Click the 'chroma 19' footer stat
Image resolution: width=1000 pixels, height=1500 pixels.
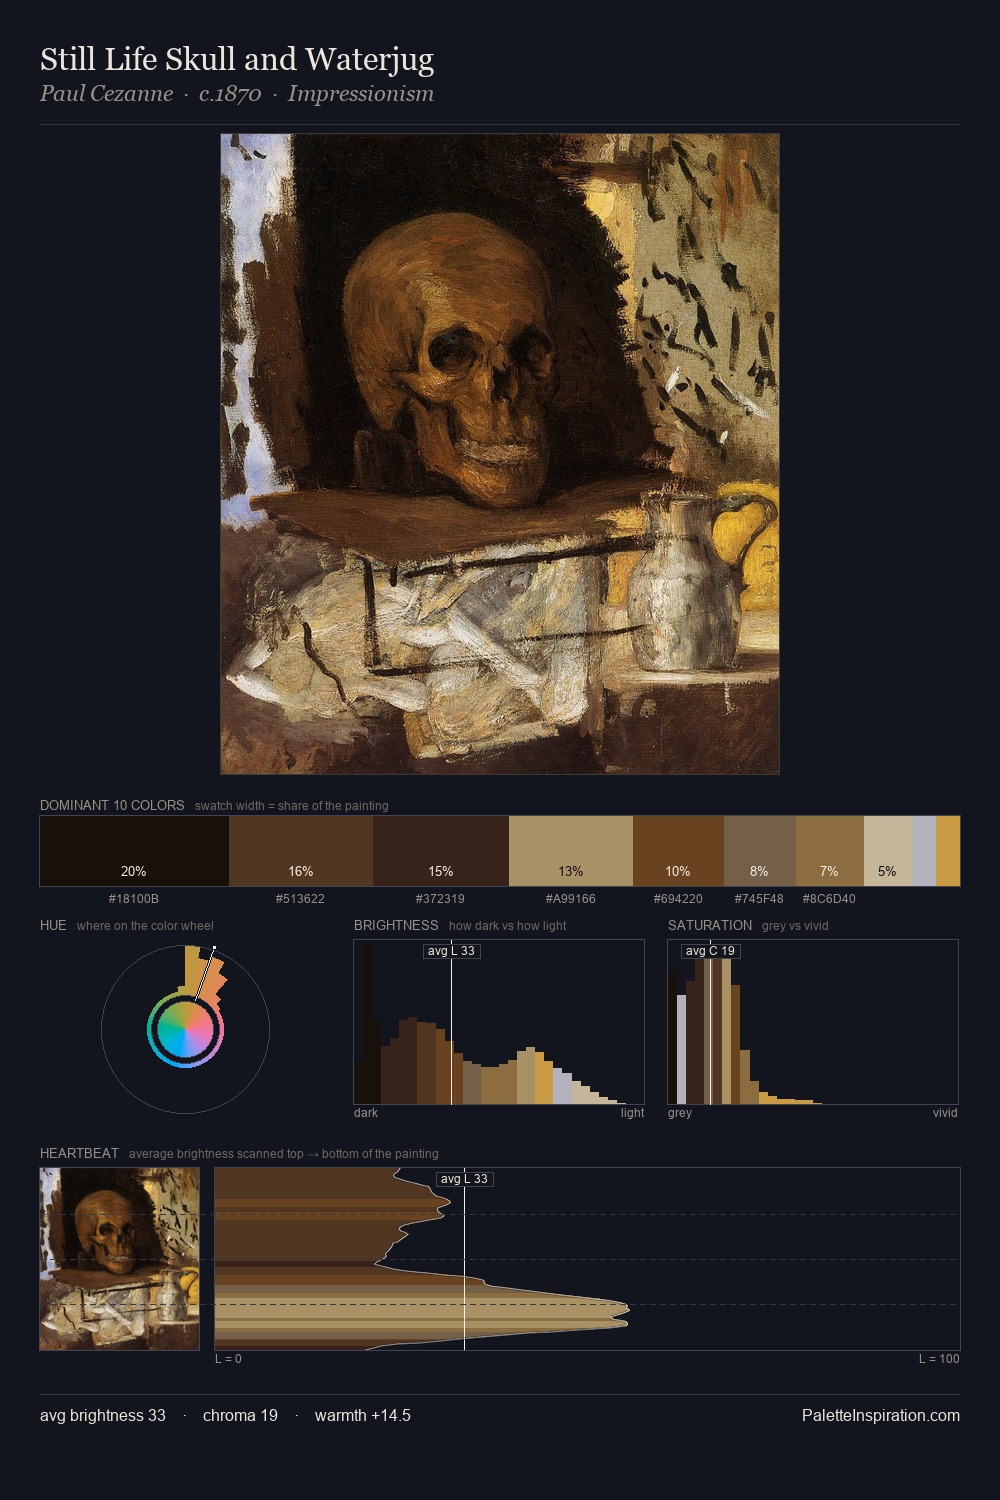click(x=240, y=1415)
